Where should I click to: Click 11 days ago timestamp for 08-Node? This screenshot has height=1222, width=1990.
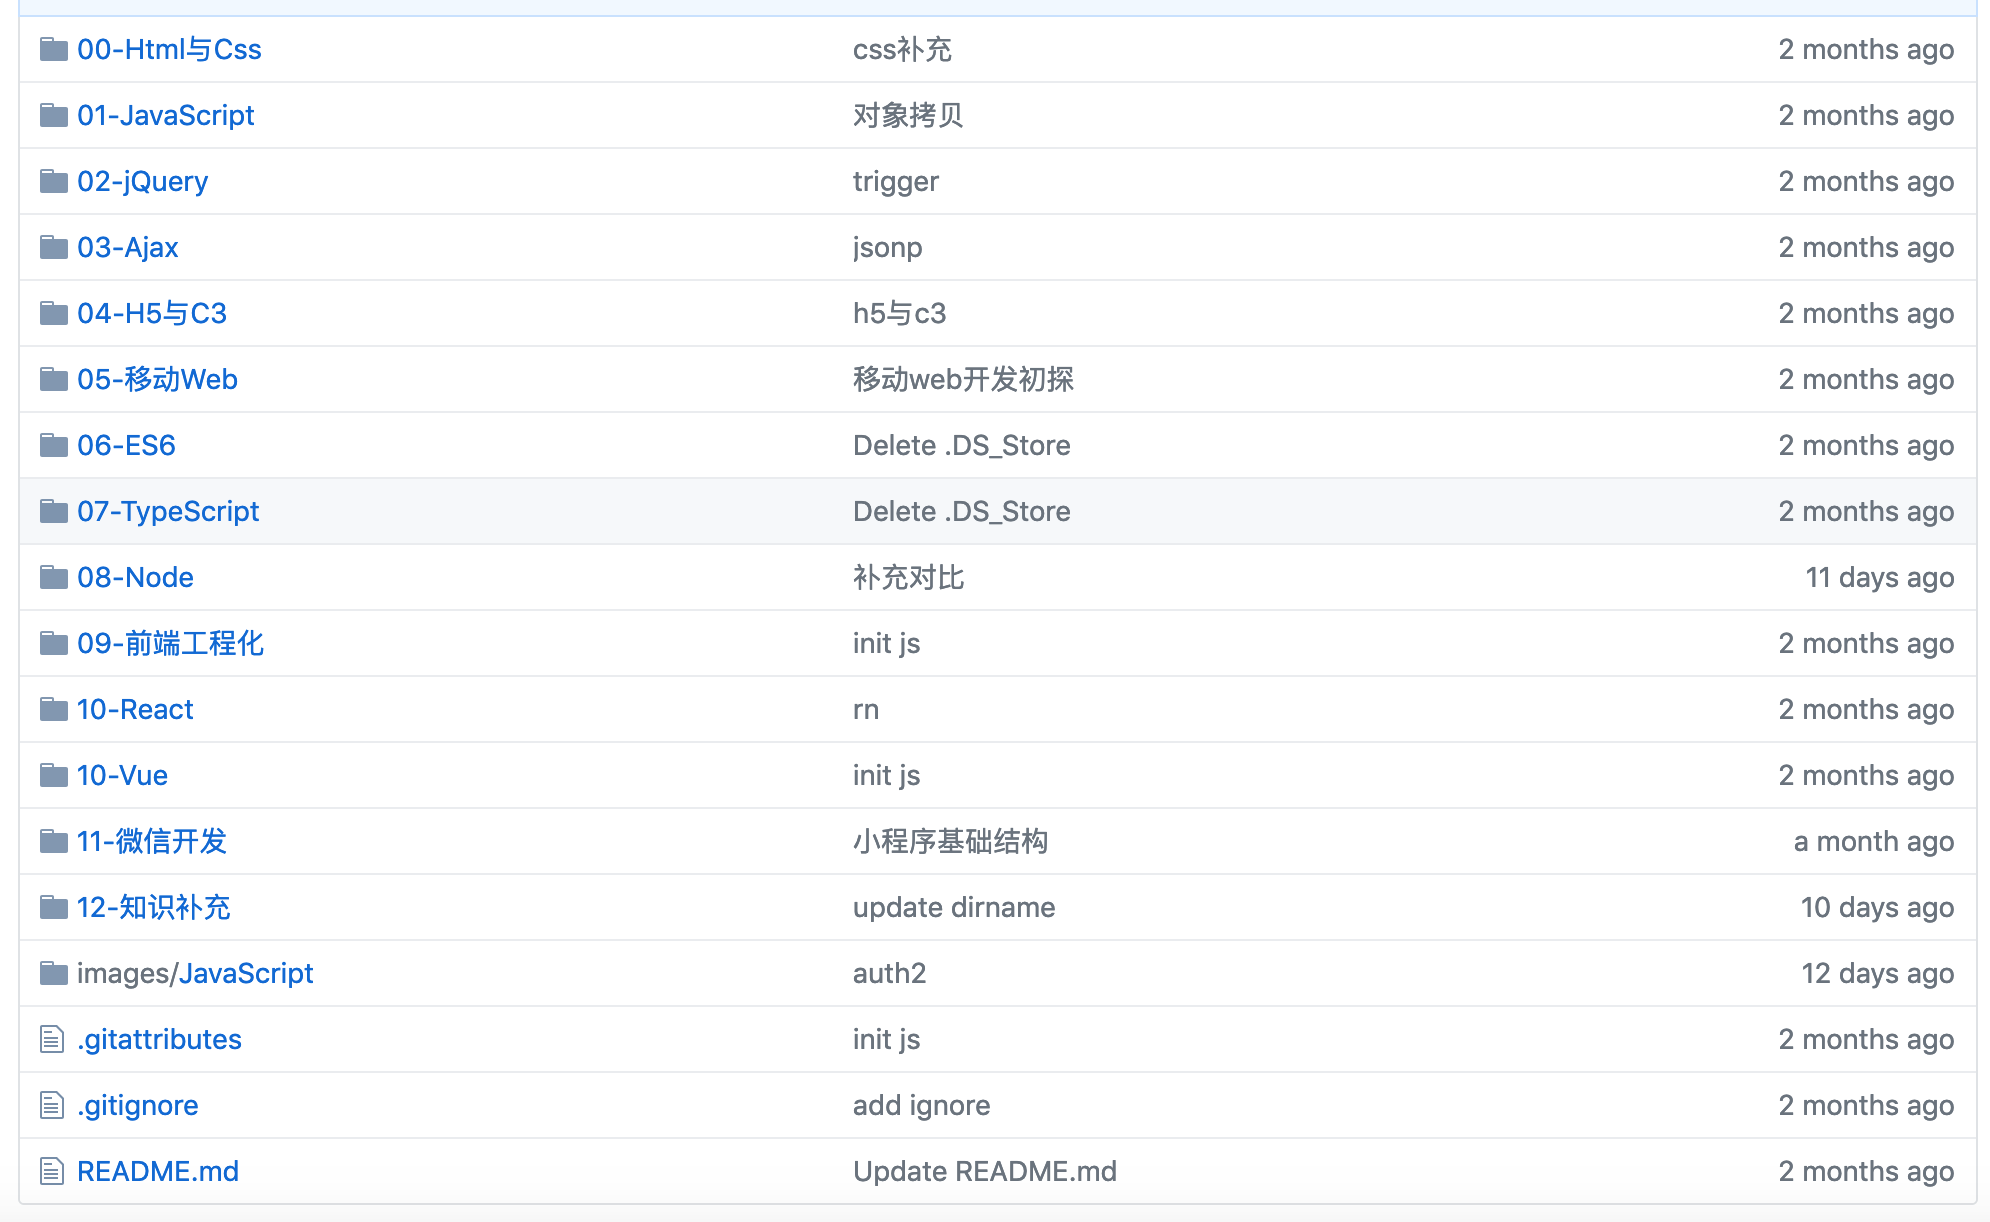click(x=1879, y=577)
